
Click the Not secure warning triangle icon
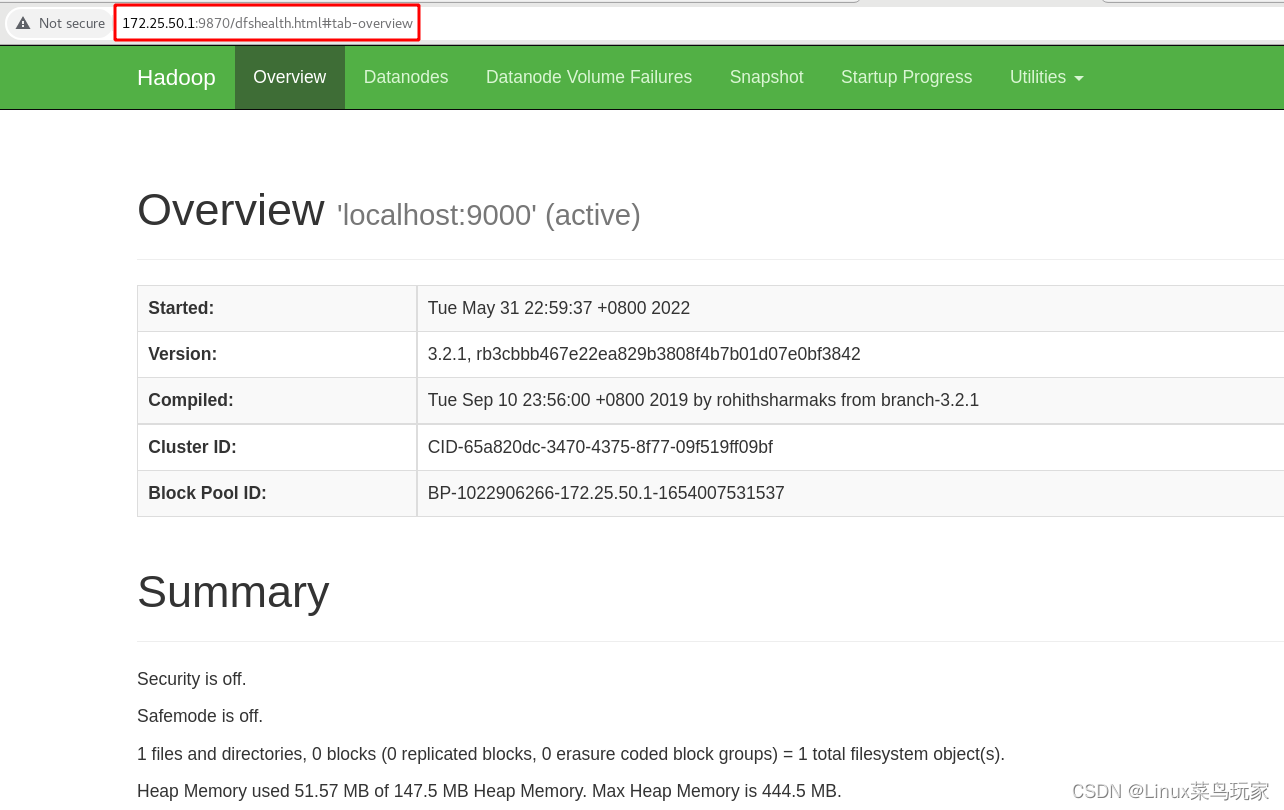point(23,23)
